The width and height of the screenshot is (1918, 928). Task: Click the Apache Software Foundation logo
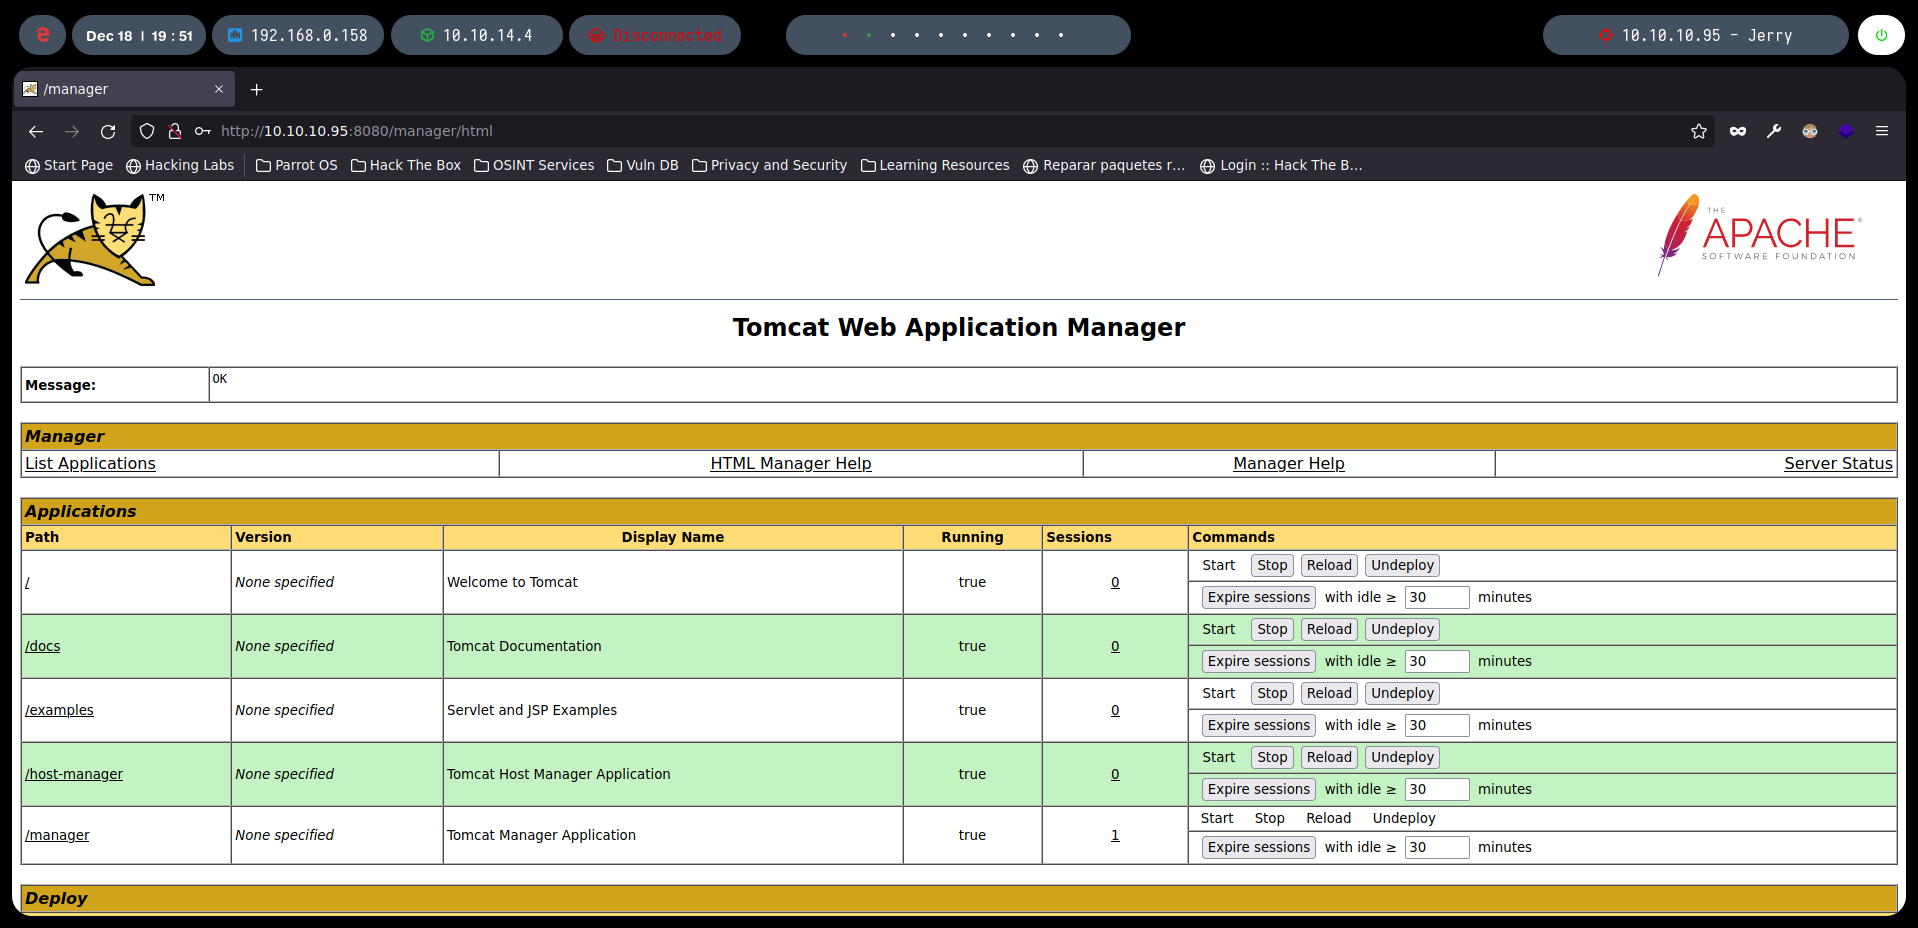click(1759, 236)
